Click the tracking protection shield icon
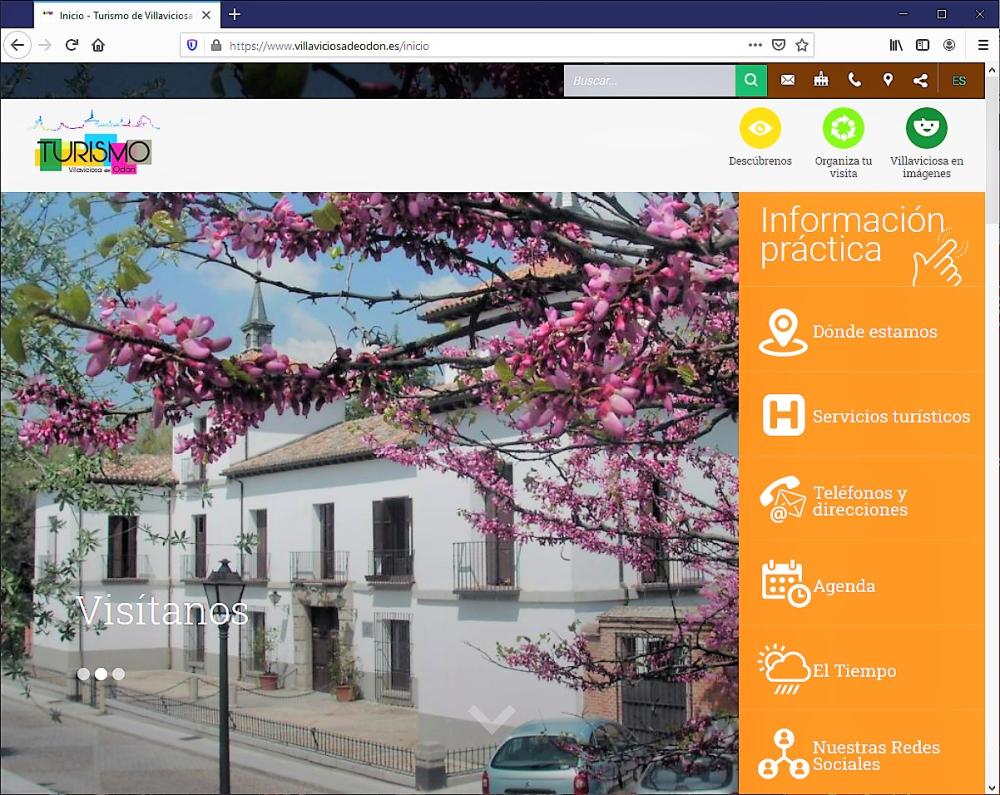Image resolution: width=1000 pixels, height=795 pixels. coord(191,45)
